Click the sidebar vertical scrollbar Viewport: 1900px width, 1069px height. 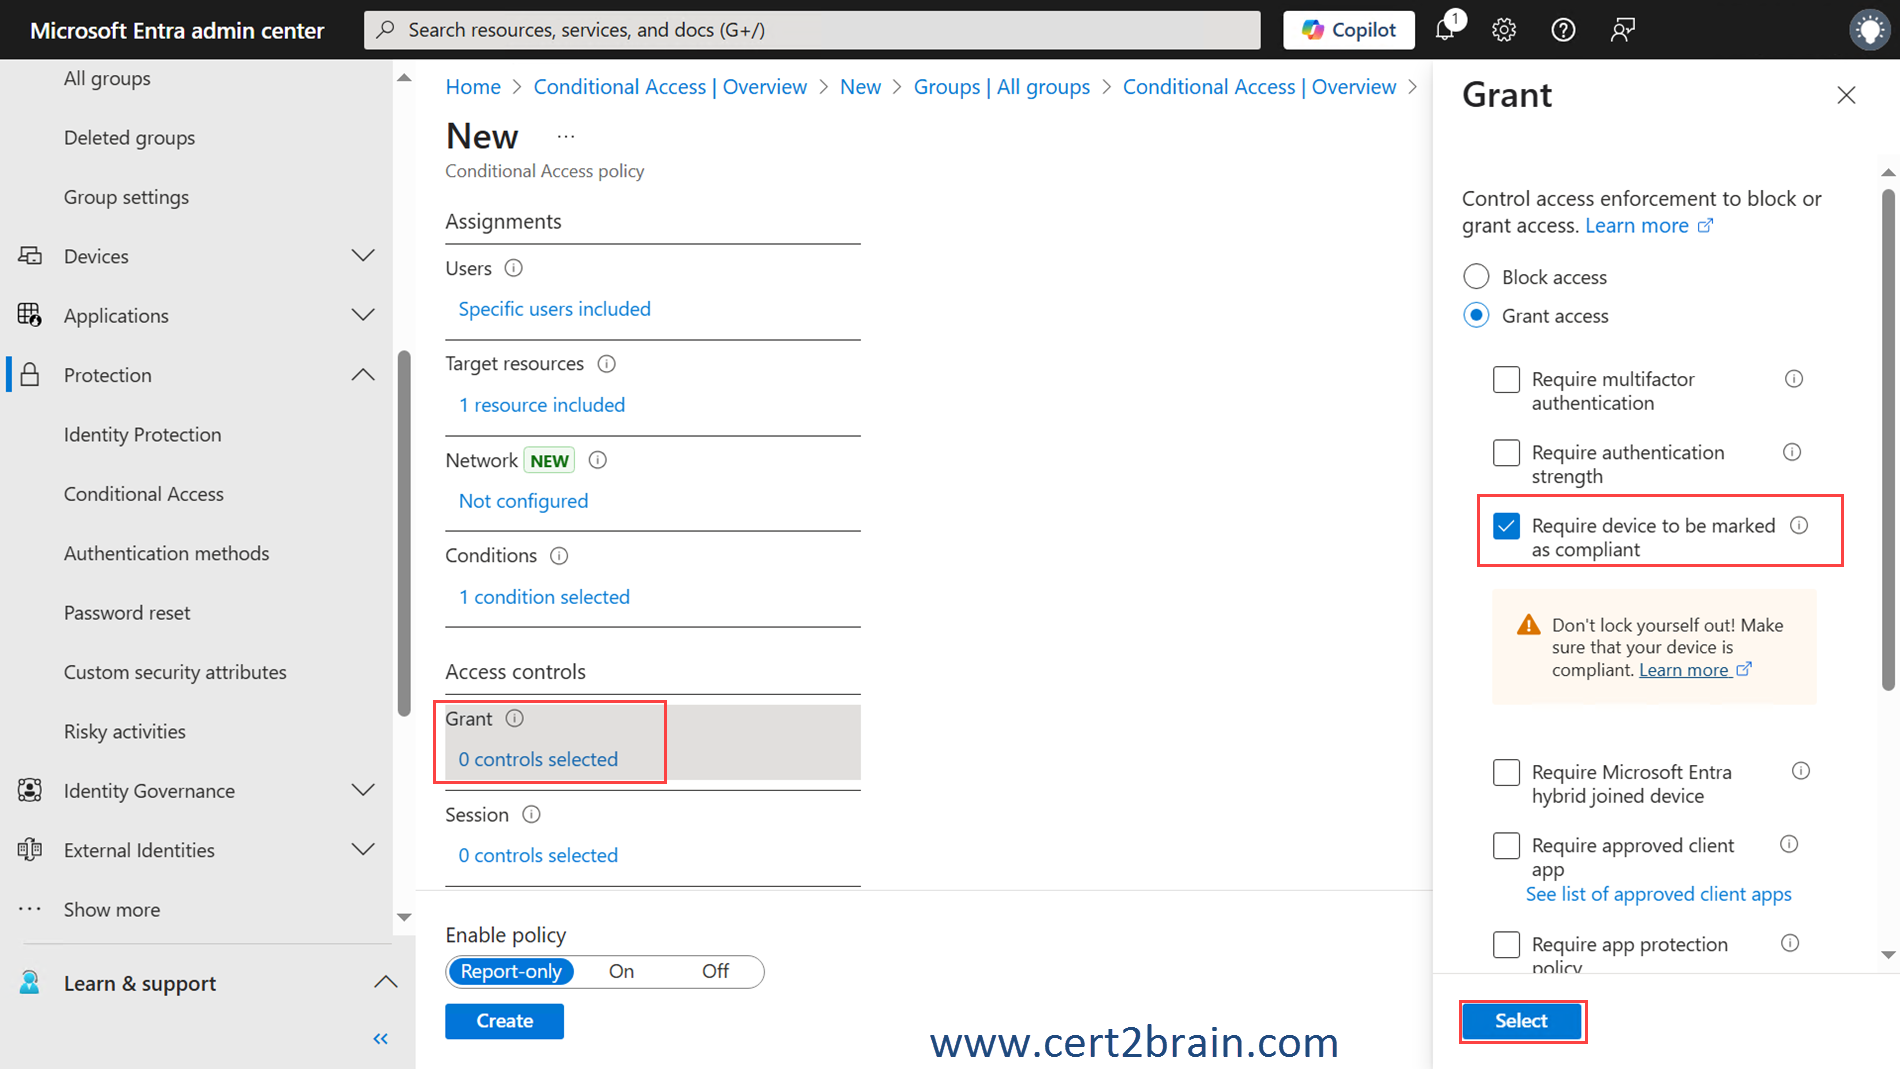point(404,533)
